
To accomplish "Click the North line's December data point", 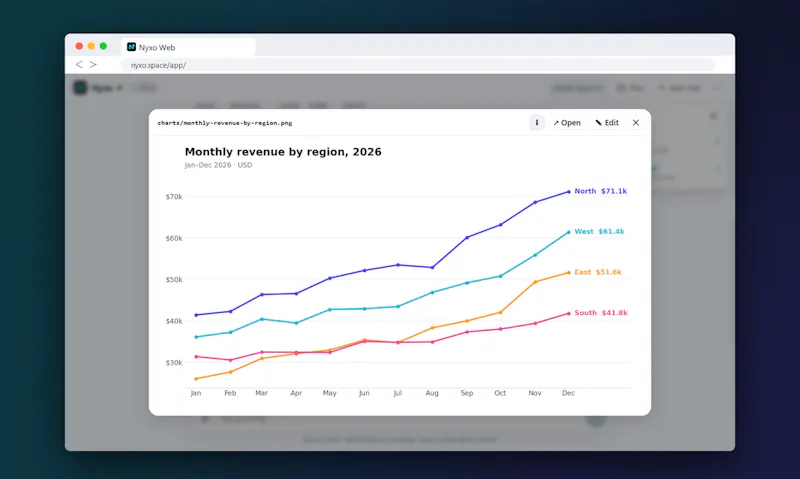I will pyautogui.click(x=569, y=192).
